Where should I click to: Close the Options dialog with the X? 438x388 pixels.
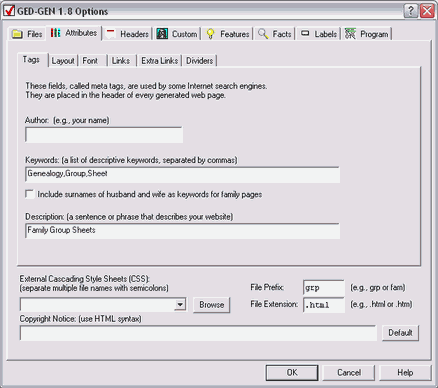click(427, 11)
